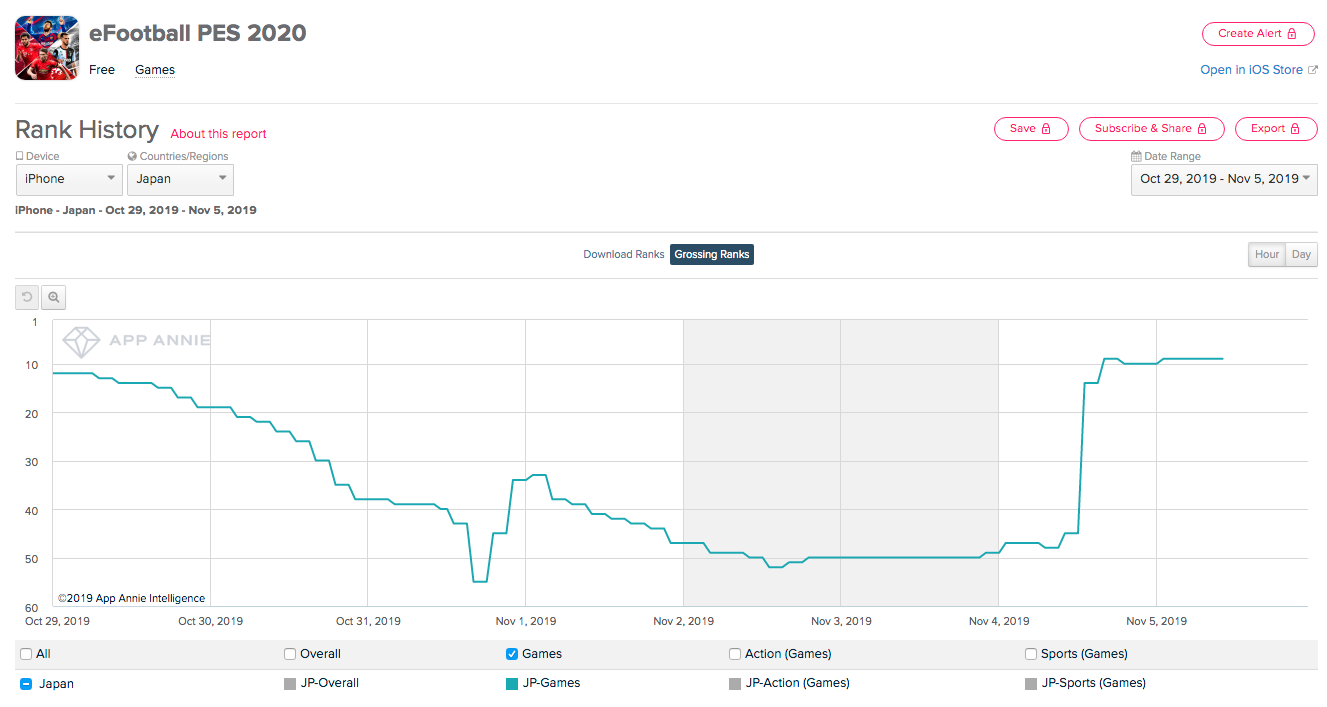The image size is (1327, 707).
Task: Toggle the Japan row checkbox
Action: pos(26,684)
